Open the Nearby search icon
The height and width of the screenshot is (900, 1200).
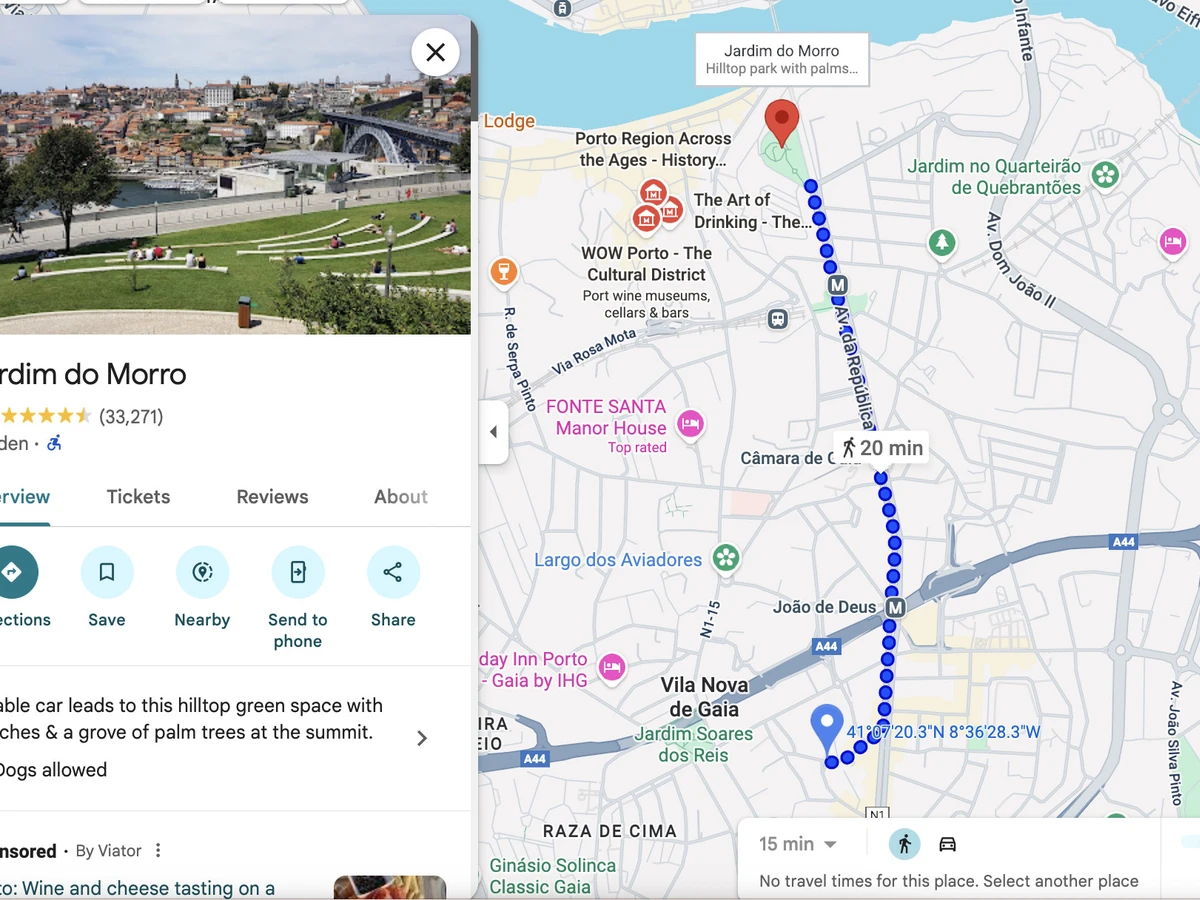pos(202,572)
